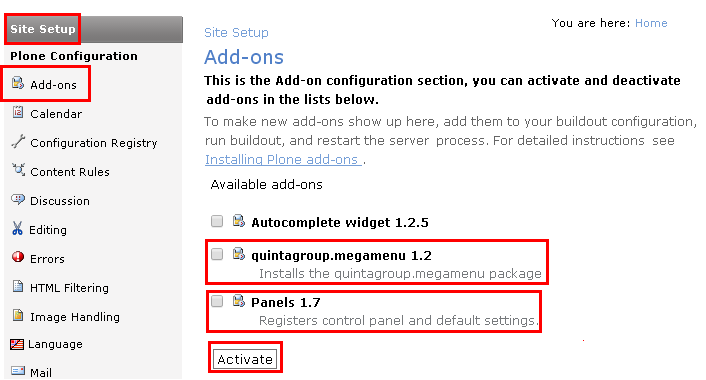The width and height of the screenshot is (706, 380).
Task: Click the Editing scissors icon
Action: pos(17,229)
